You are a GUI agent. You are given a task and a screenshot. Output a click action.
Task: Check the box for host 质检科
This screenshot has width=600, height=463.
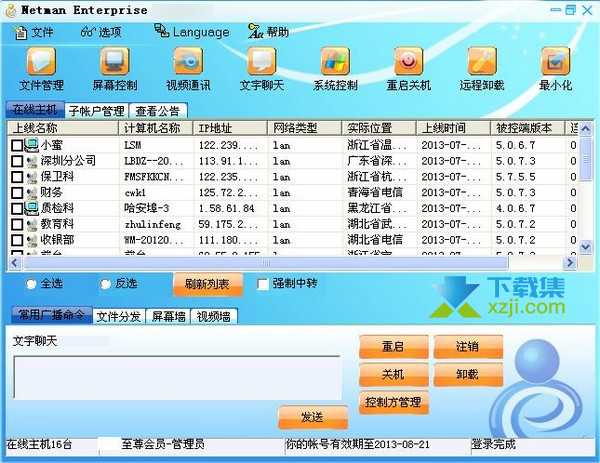(x=17, y=209)
